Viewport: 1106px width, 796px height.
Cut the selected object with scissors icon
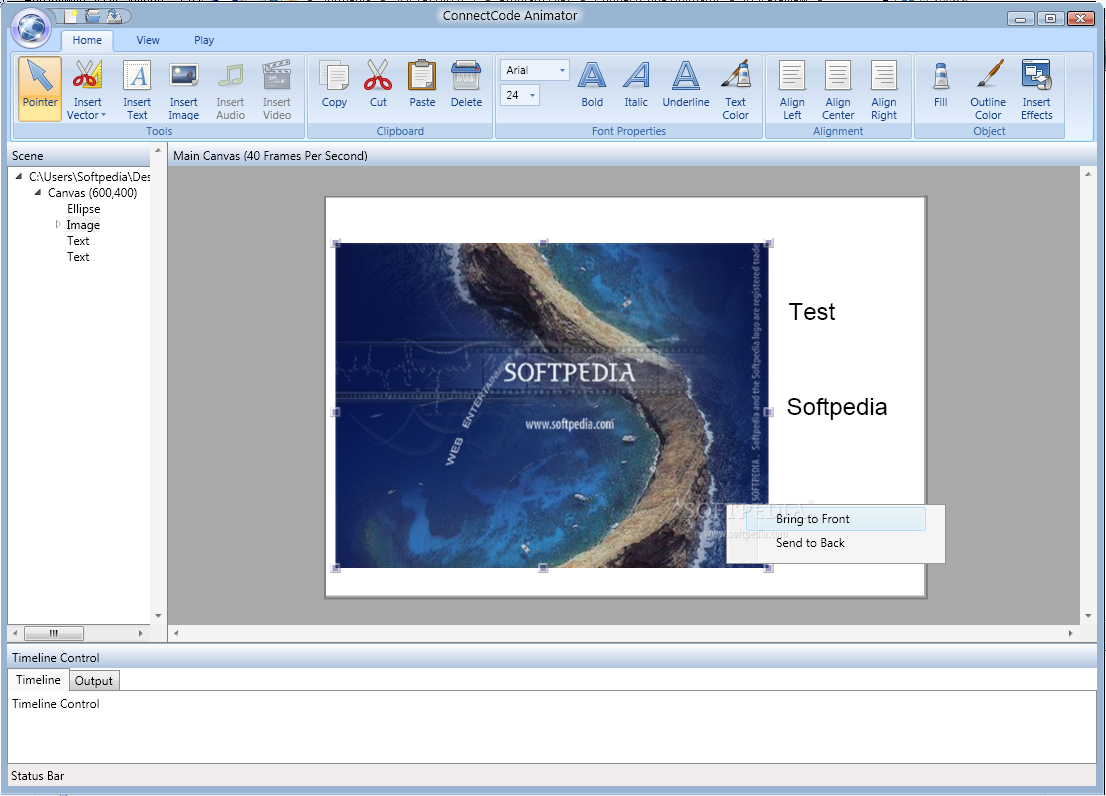pos(378,86)
